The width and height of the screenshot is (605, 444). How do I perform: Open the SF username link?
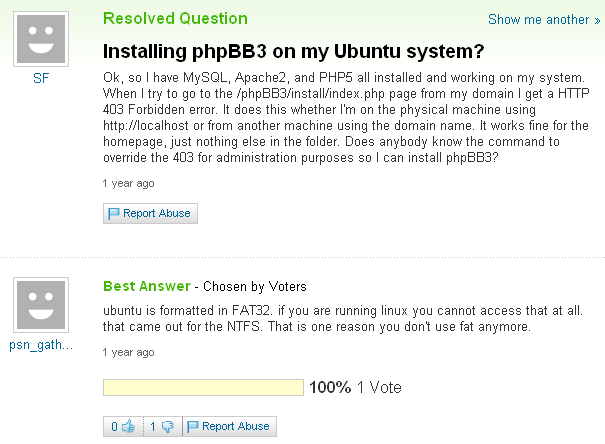(x=41, y=79)
